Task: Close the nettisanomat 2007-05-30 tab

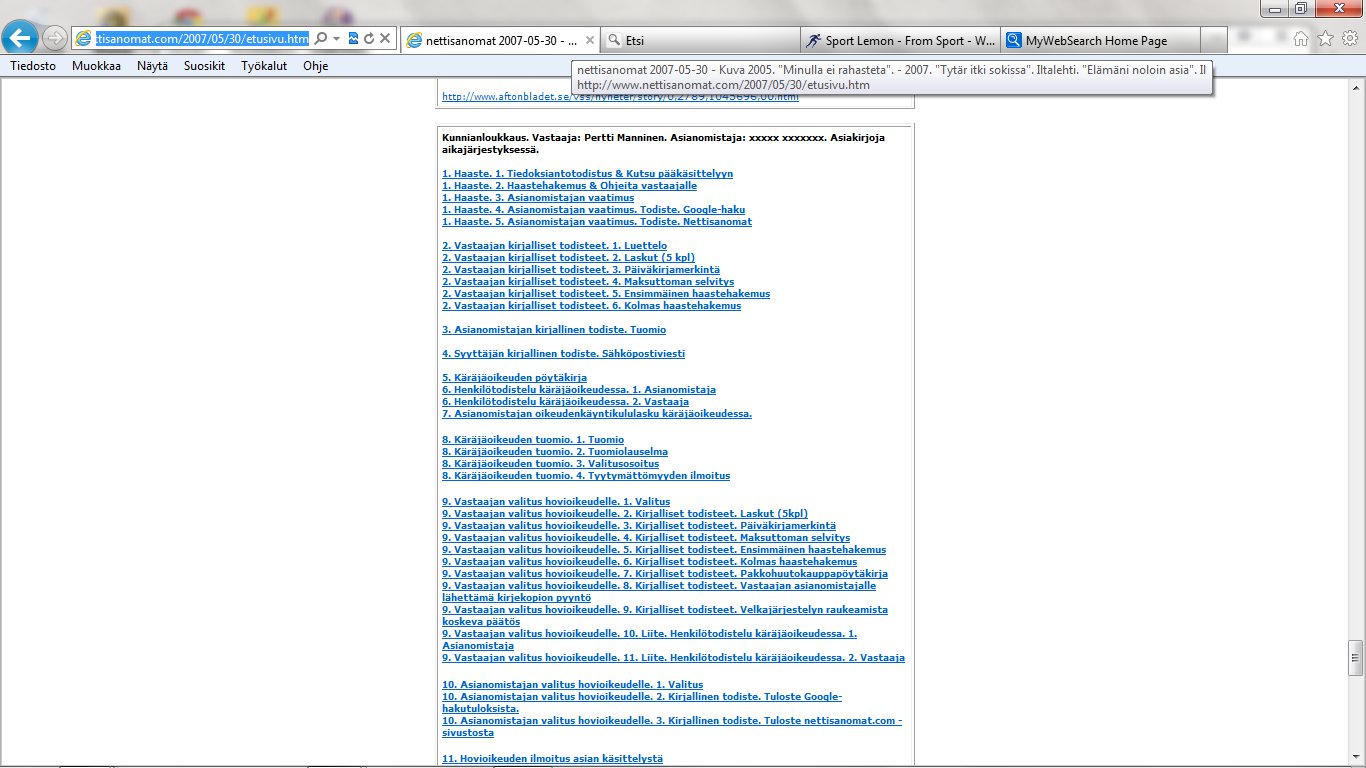Action: (x=589, y=41)
